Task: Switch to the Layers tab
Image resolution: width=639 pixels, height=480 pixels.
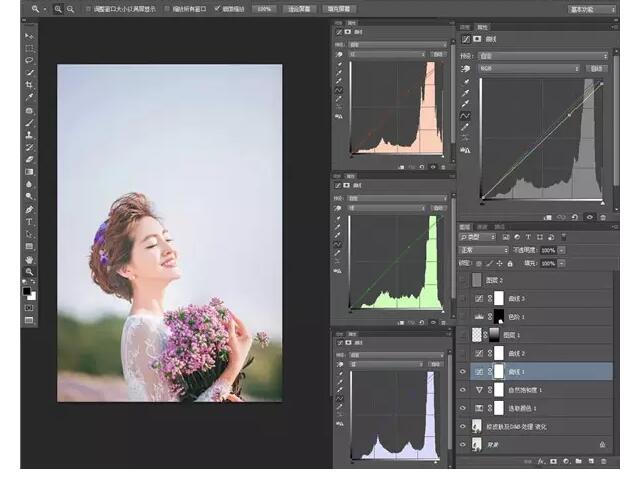Action: tap(465, 226)
